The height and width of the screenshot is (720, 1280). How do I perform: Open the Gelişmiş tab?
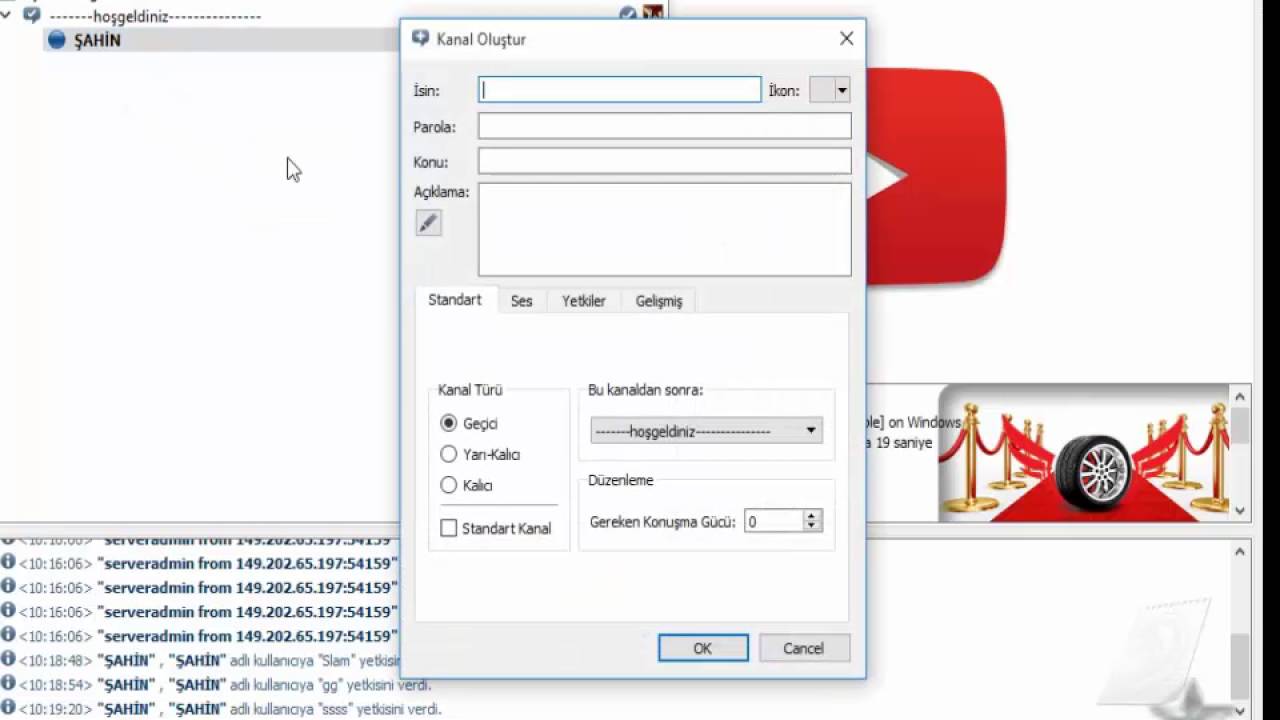pos(659,301)
